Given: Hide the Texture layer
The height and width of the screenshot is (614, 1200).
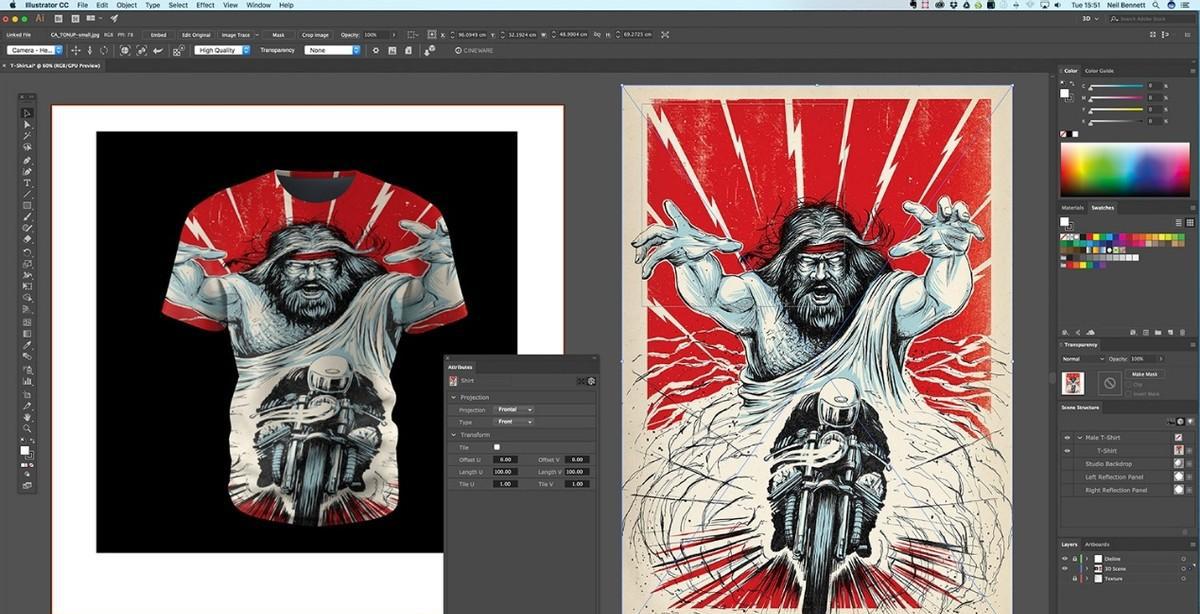Looking at the screenshot, I should (1065, 578).
